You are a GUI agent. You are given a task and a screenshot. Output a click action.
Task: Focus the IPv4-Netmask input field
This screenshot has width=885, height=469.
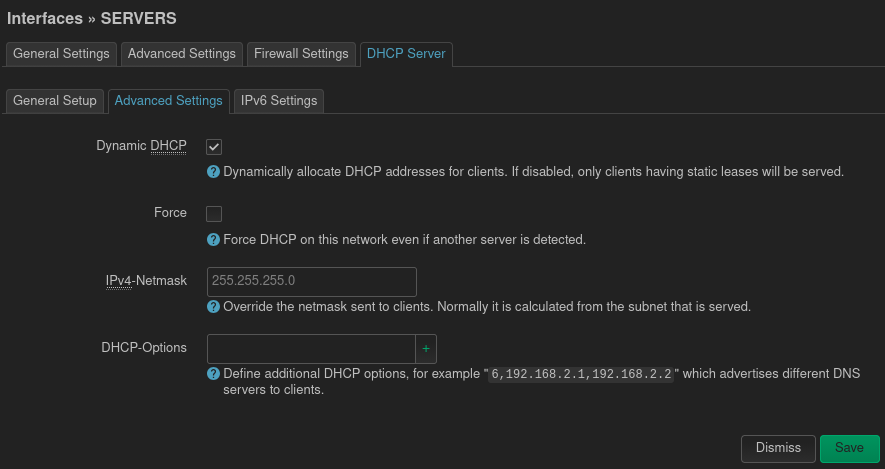(311, 281)
